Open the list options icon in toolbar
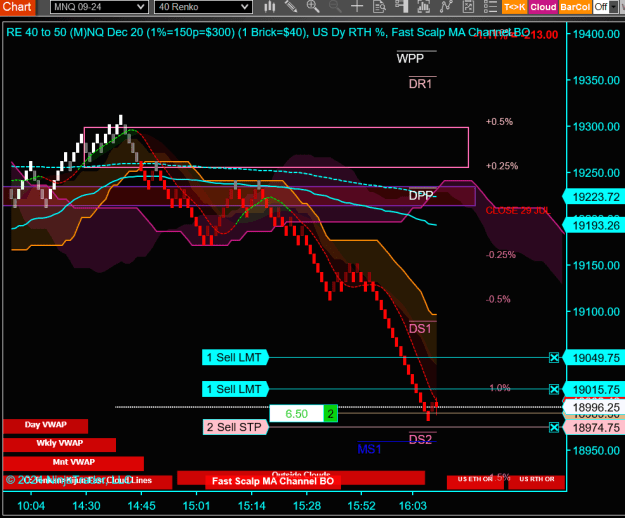 [490, 6]
